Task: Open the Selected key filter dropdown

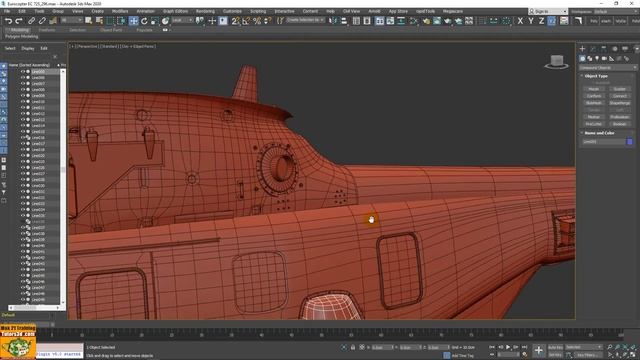Action: 584,347
